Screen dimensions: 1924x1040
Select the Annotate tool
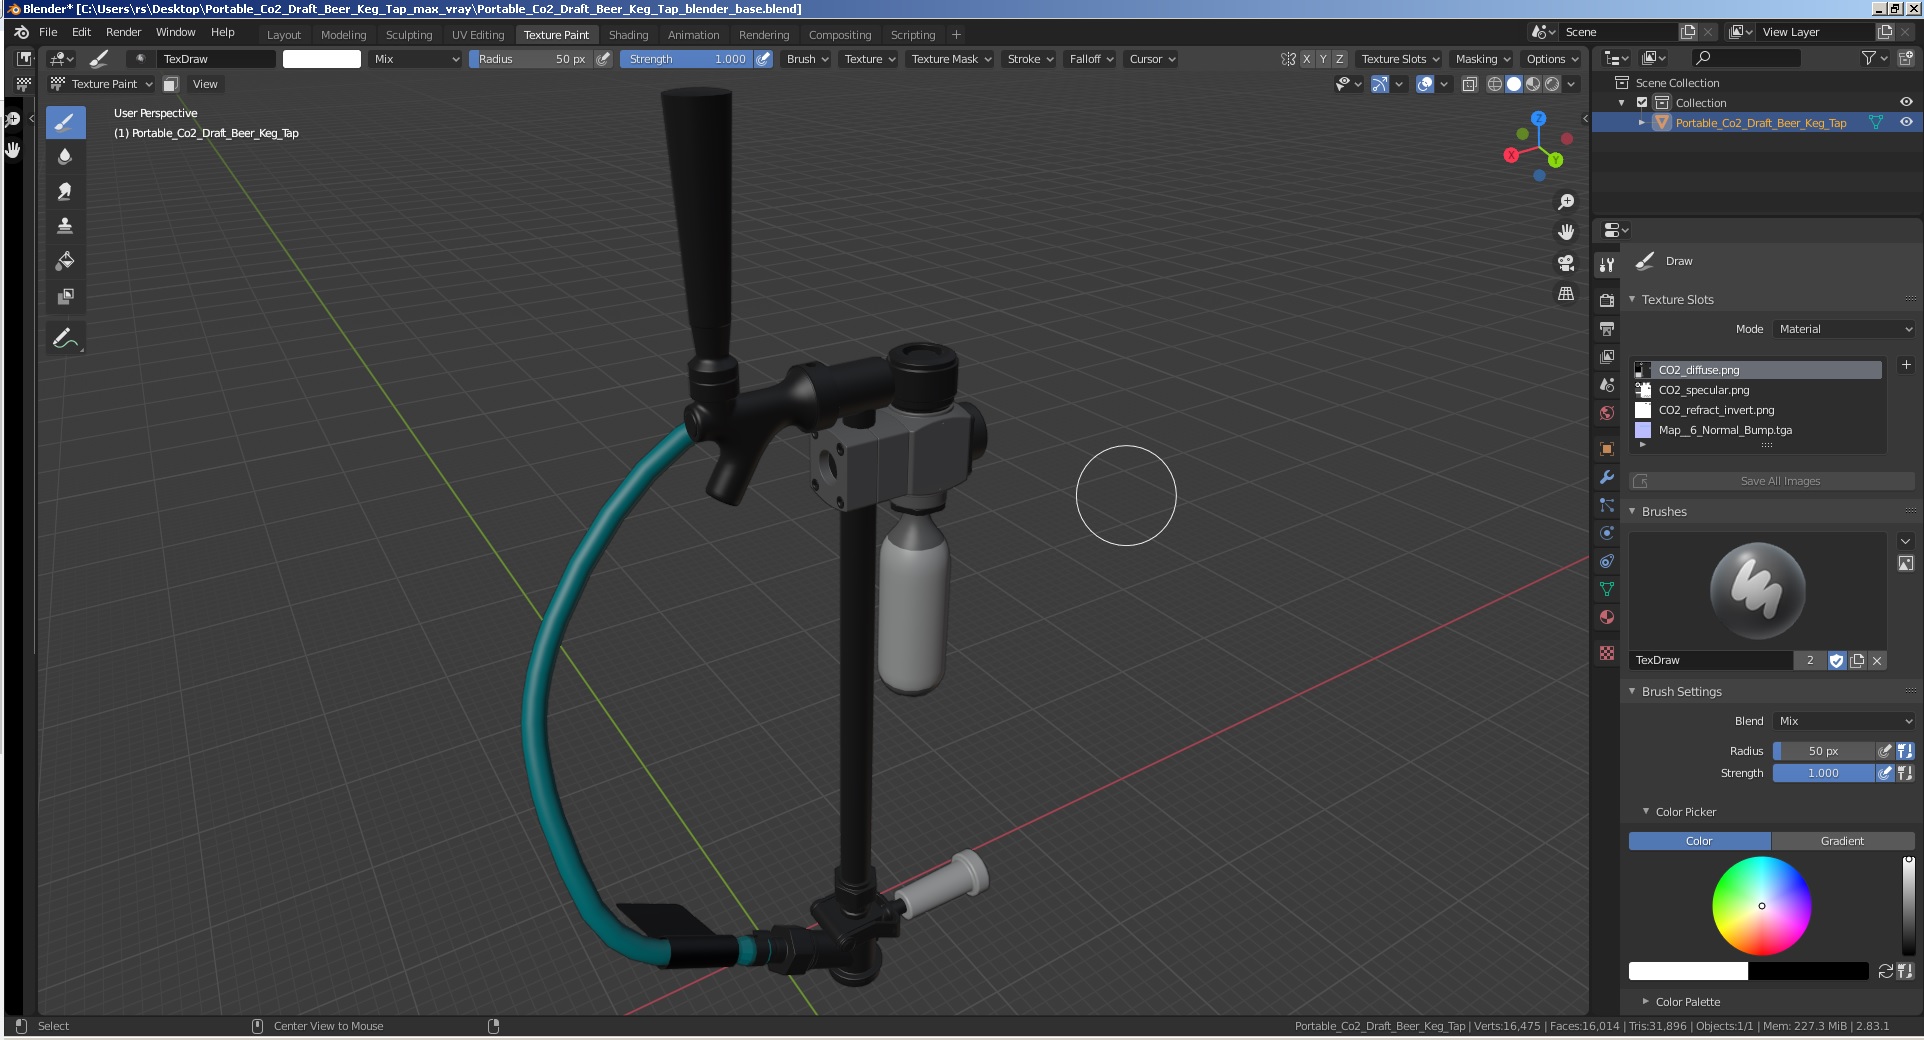click(65, 339)
